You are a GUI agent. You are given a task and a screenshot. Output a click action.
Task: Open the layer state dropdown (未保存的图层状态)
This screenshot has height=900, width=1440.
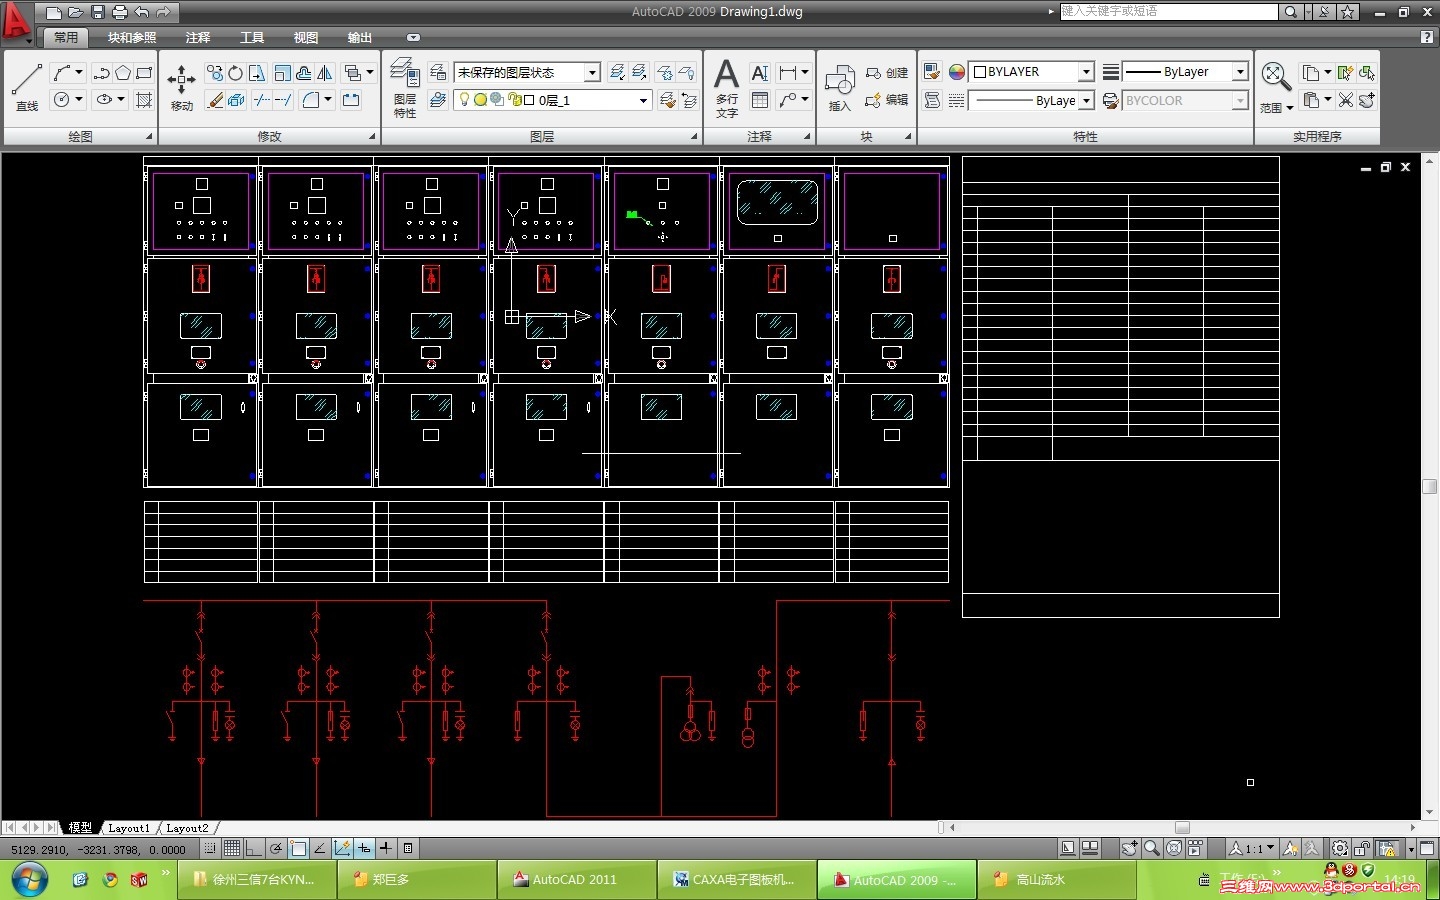[527, 72]
